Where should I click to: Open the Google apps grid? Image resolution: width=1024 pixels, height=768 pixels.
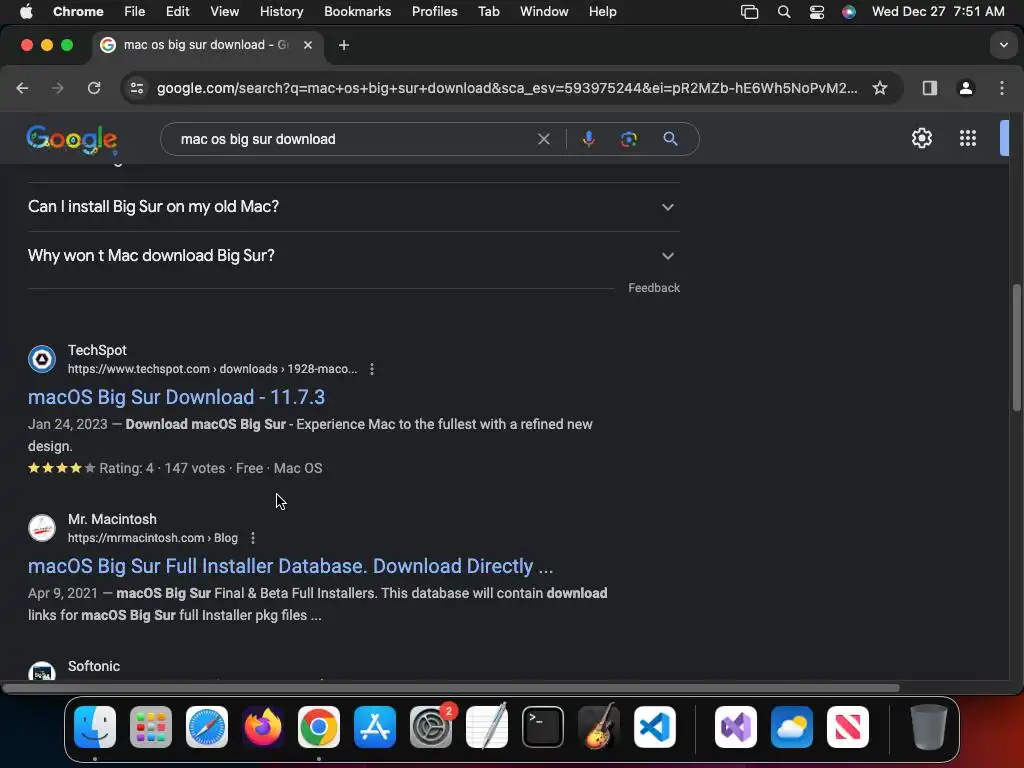pyautogui.click(x=968, y=138)
